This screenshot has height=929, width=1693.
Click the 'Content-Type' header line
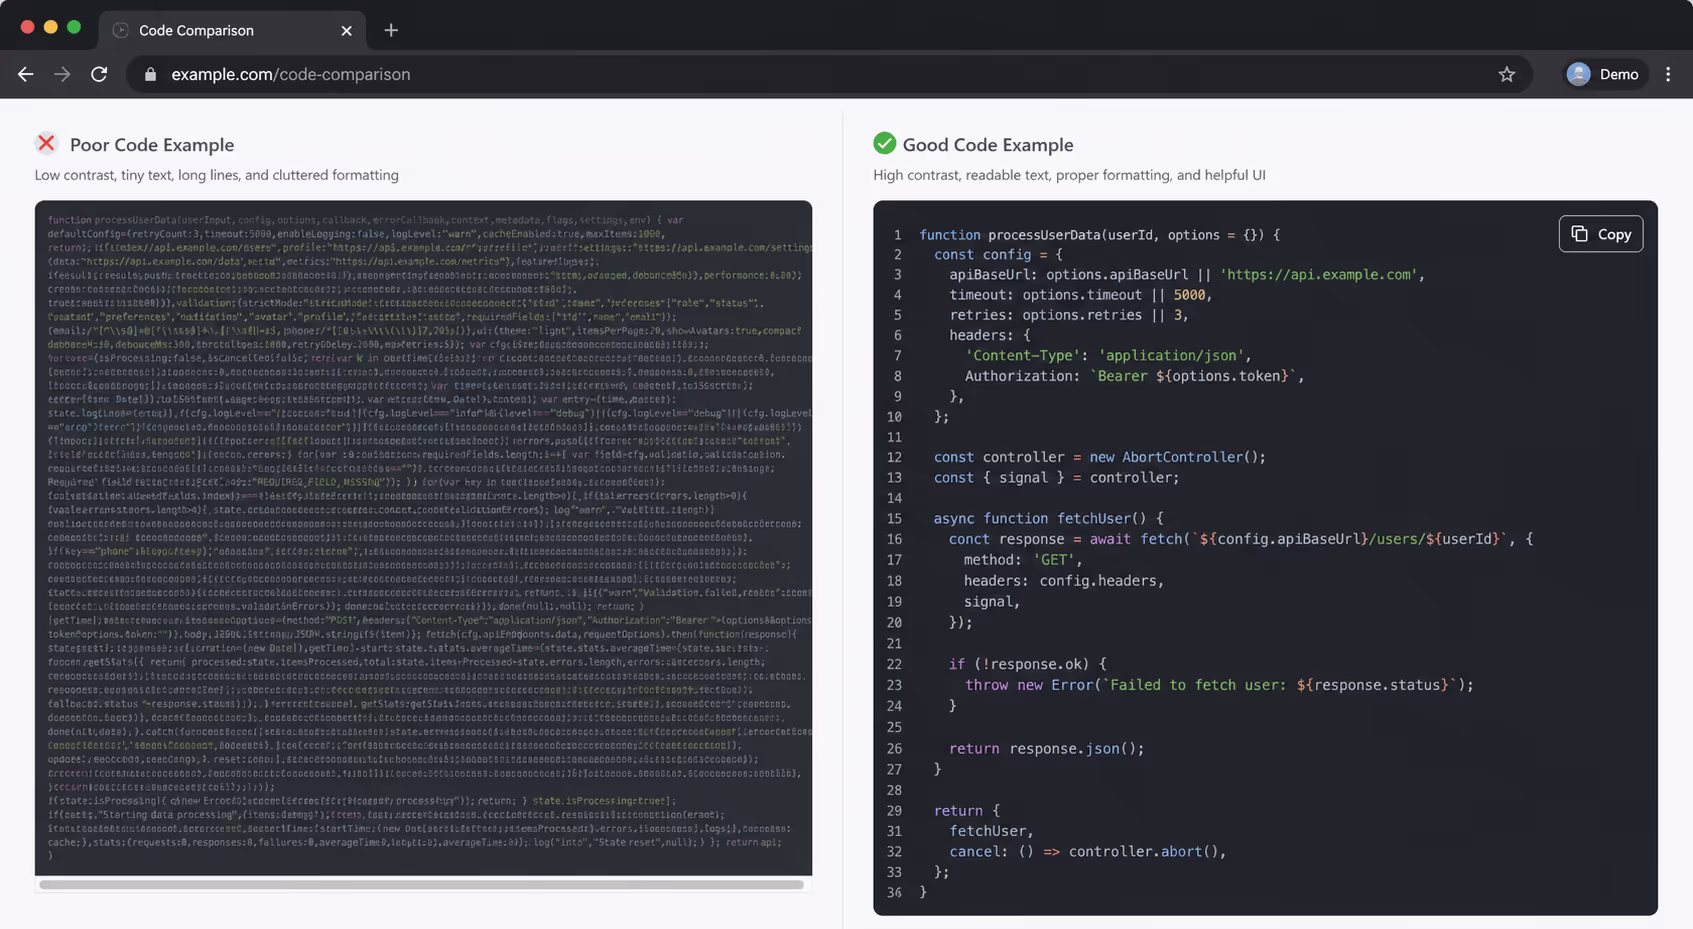[1108, 356]
